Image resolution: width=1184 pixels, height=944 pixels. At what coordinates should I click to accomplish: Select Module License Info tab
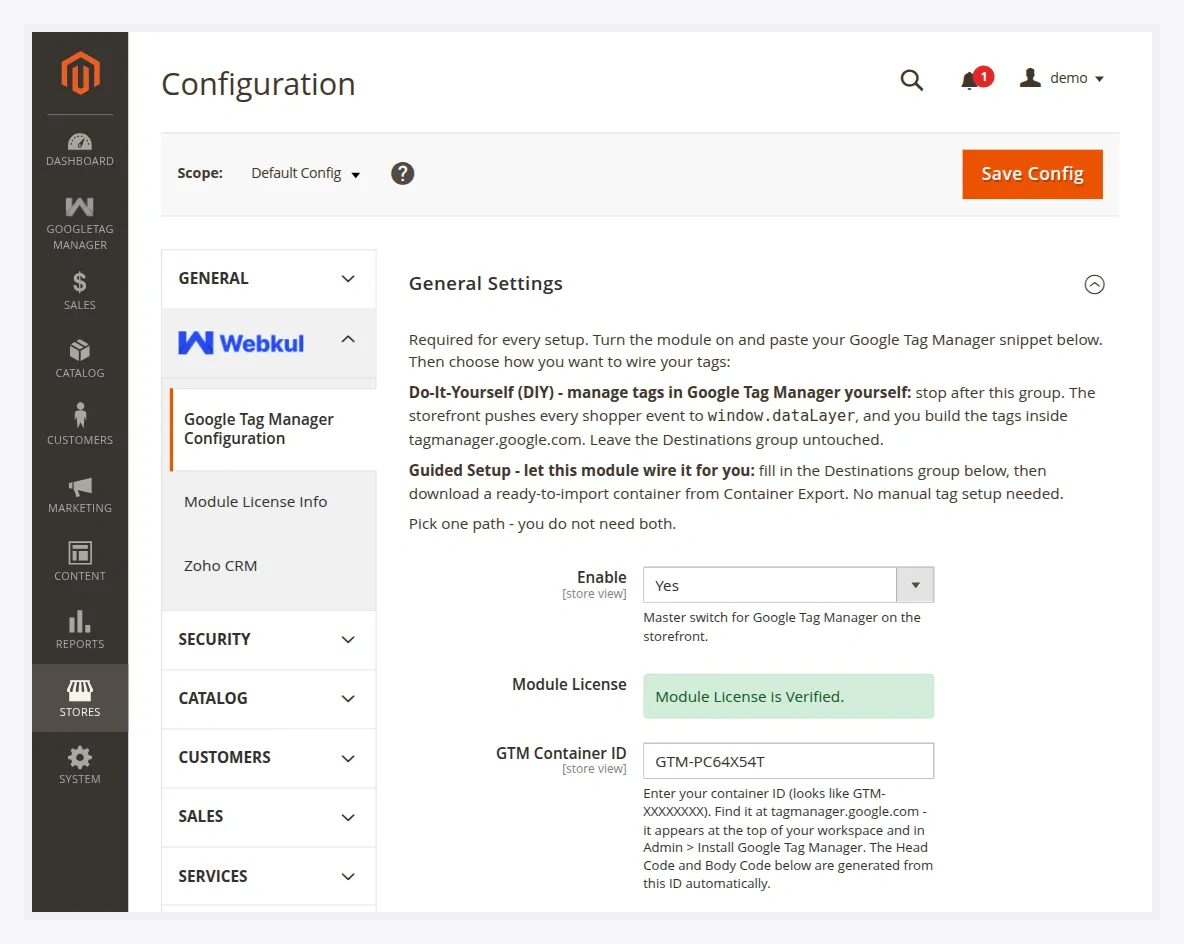256,502
